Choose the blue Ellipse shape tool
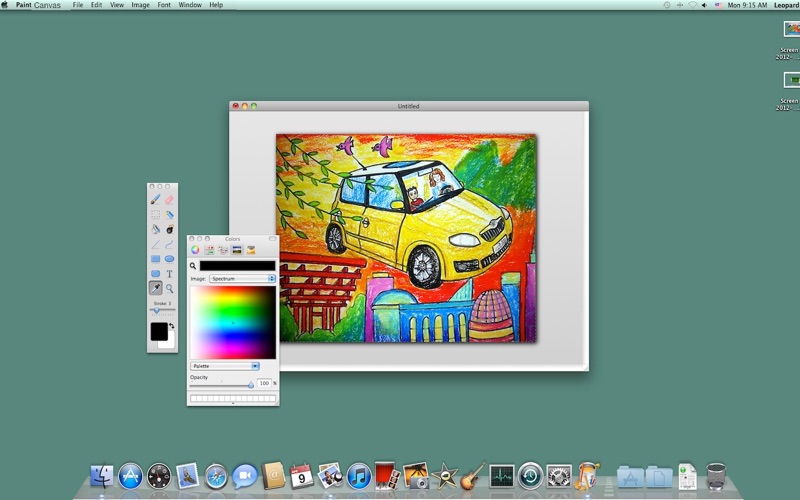The image size is (800, 500). pos(169,259)
